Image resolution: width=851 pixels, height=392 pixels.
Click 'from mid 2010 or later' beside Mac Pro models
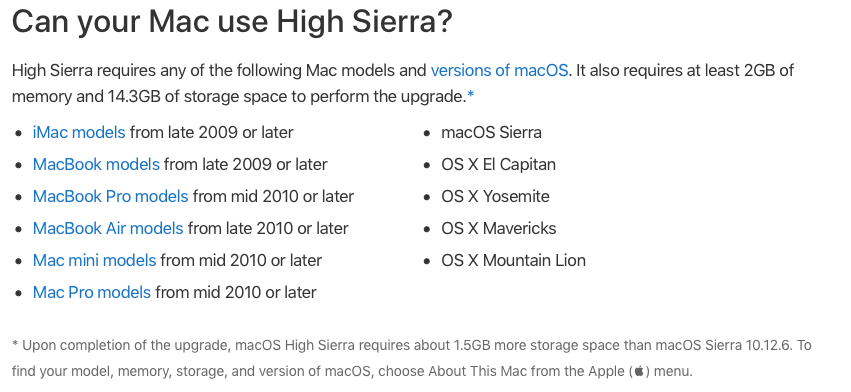[x=236, y=293]
